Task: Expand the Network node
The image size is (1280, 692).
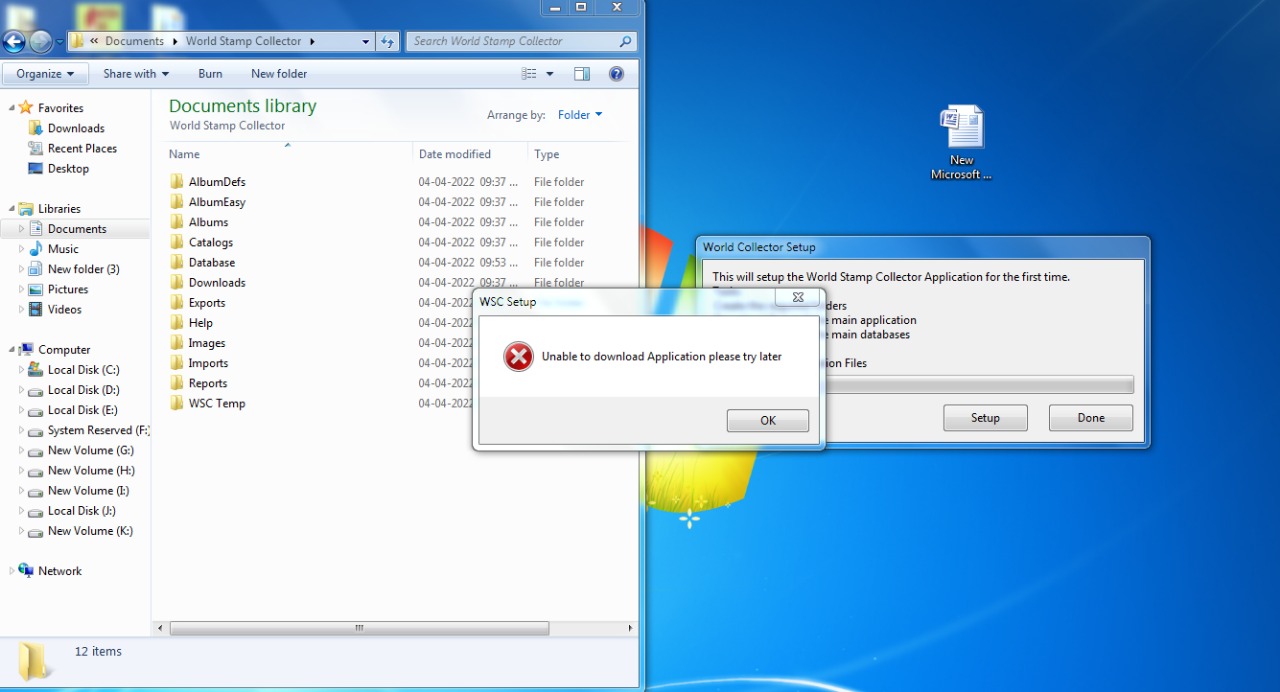Action: pos(12,571)
